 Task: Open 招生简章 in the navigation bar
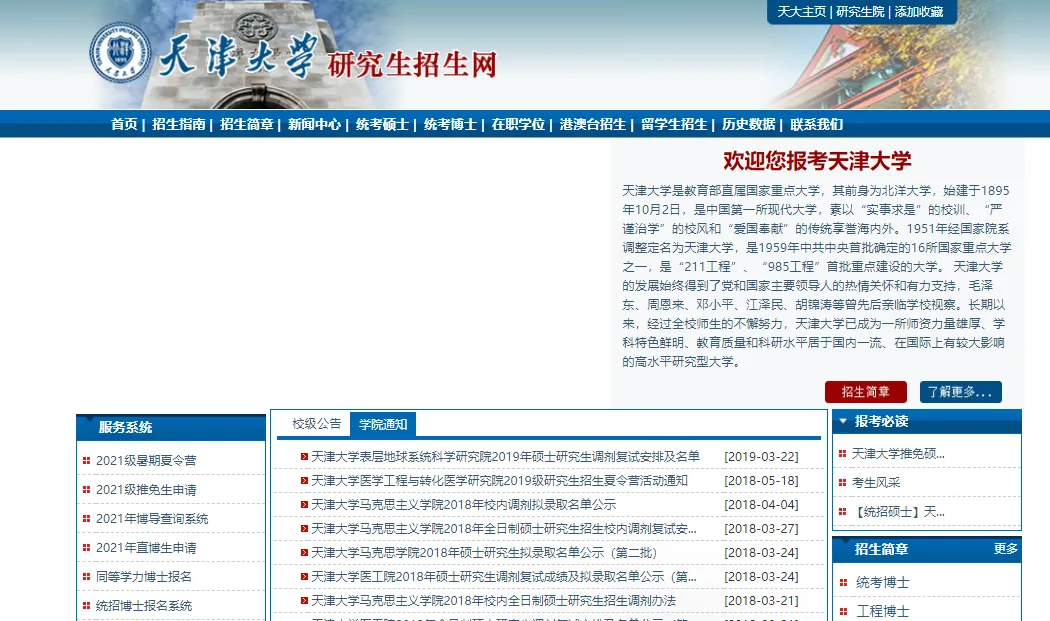click(246, 125)
